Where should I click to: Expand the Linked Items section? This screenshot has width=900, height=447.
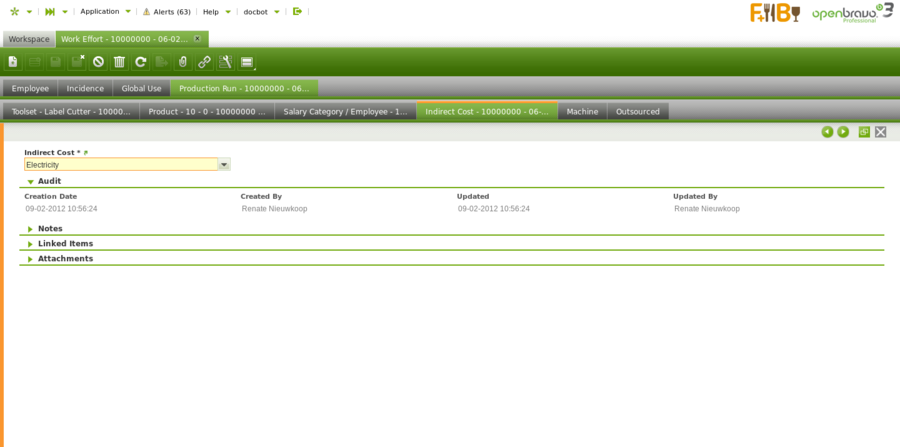click(x=31, y=244)
